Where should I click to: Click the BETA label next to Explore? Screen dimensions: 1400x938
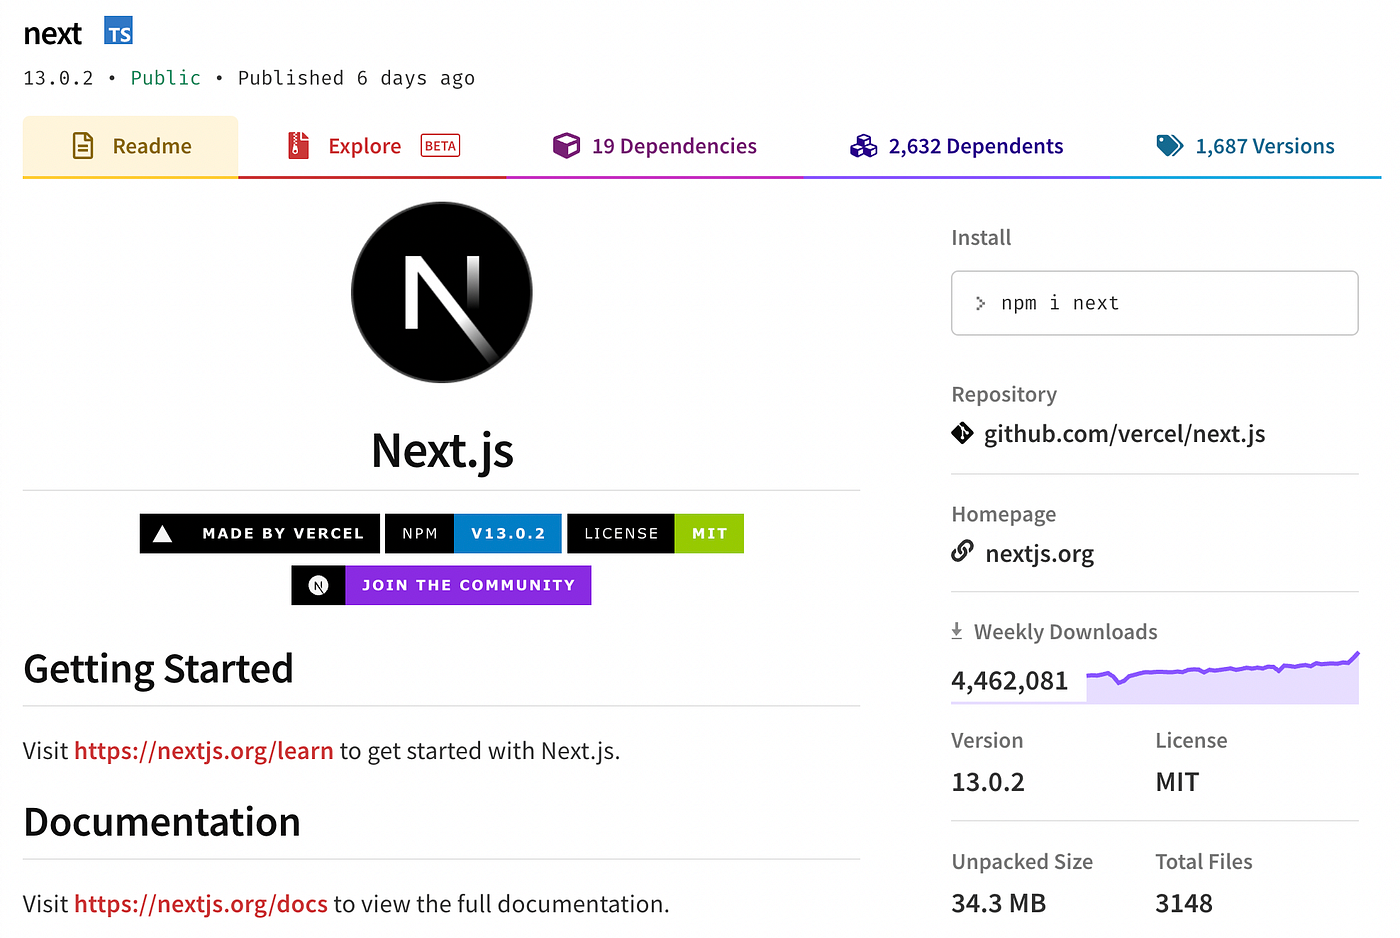tap(440, 146)
